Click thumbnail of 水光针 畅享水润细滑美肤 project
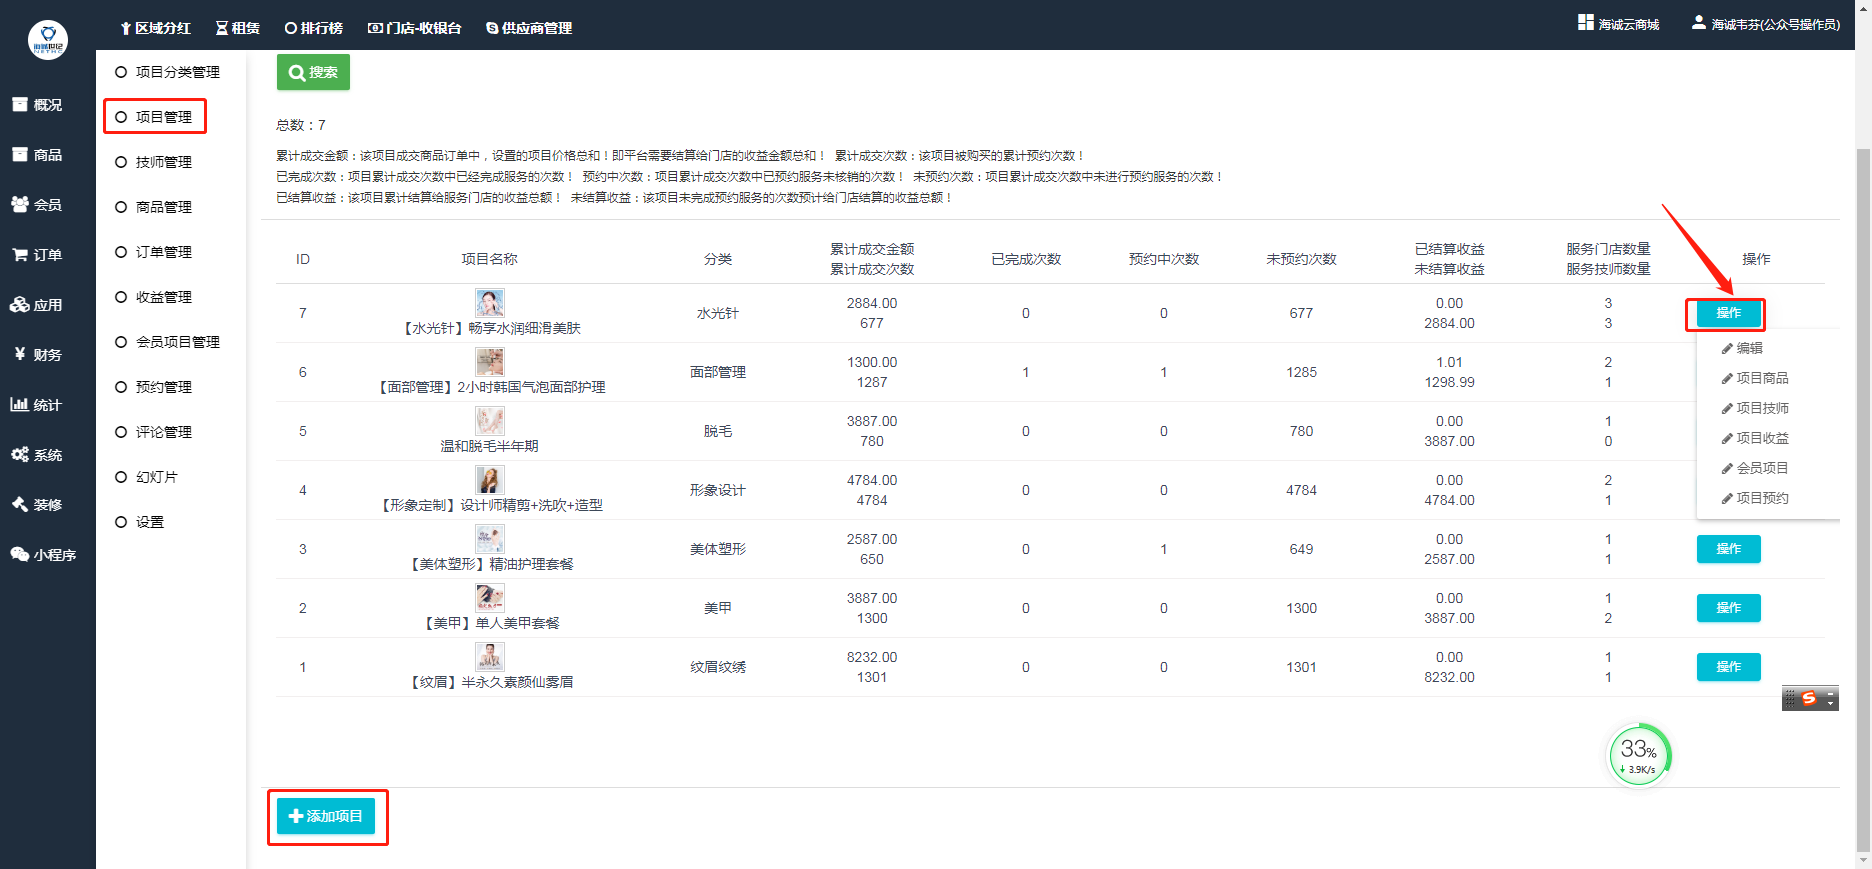 coord(490,303)
